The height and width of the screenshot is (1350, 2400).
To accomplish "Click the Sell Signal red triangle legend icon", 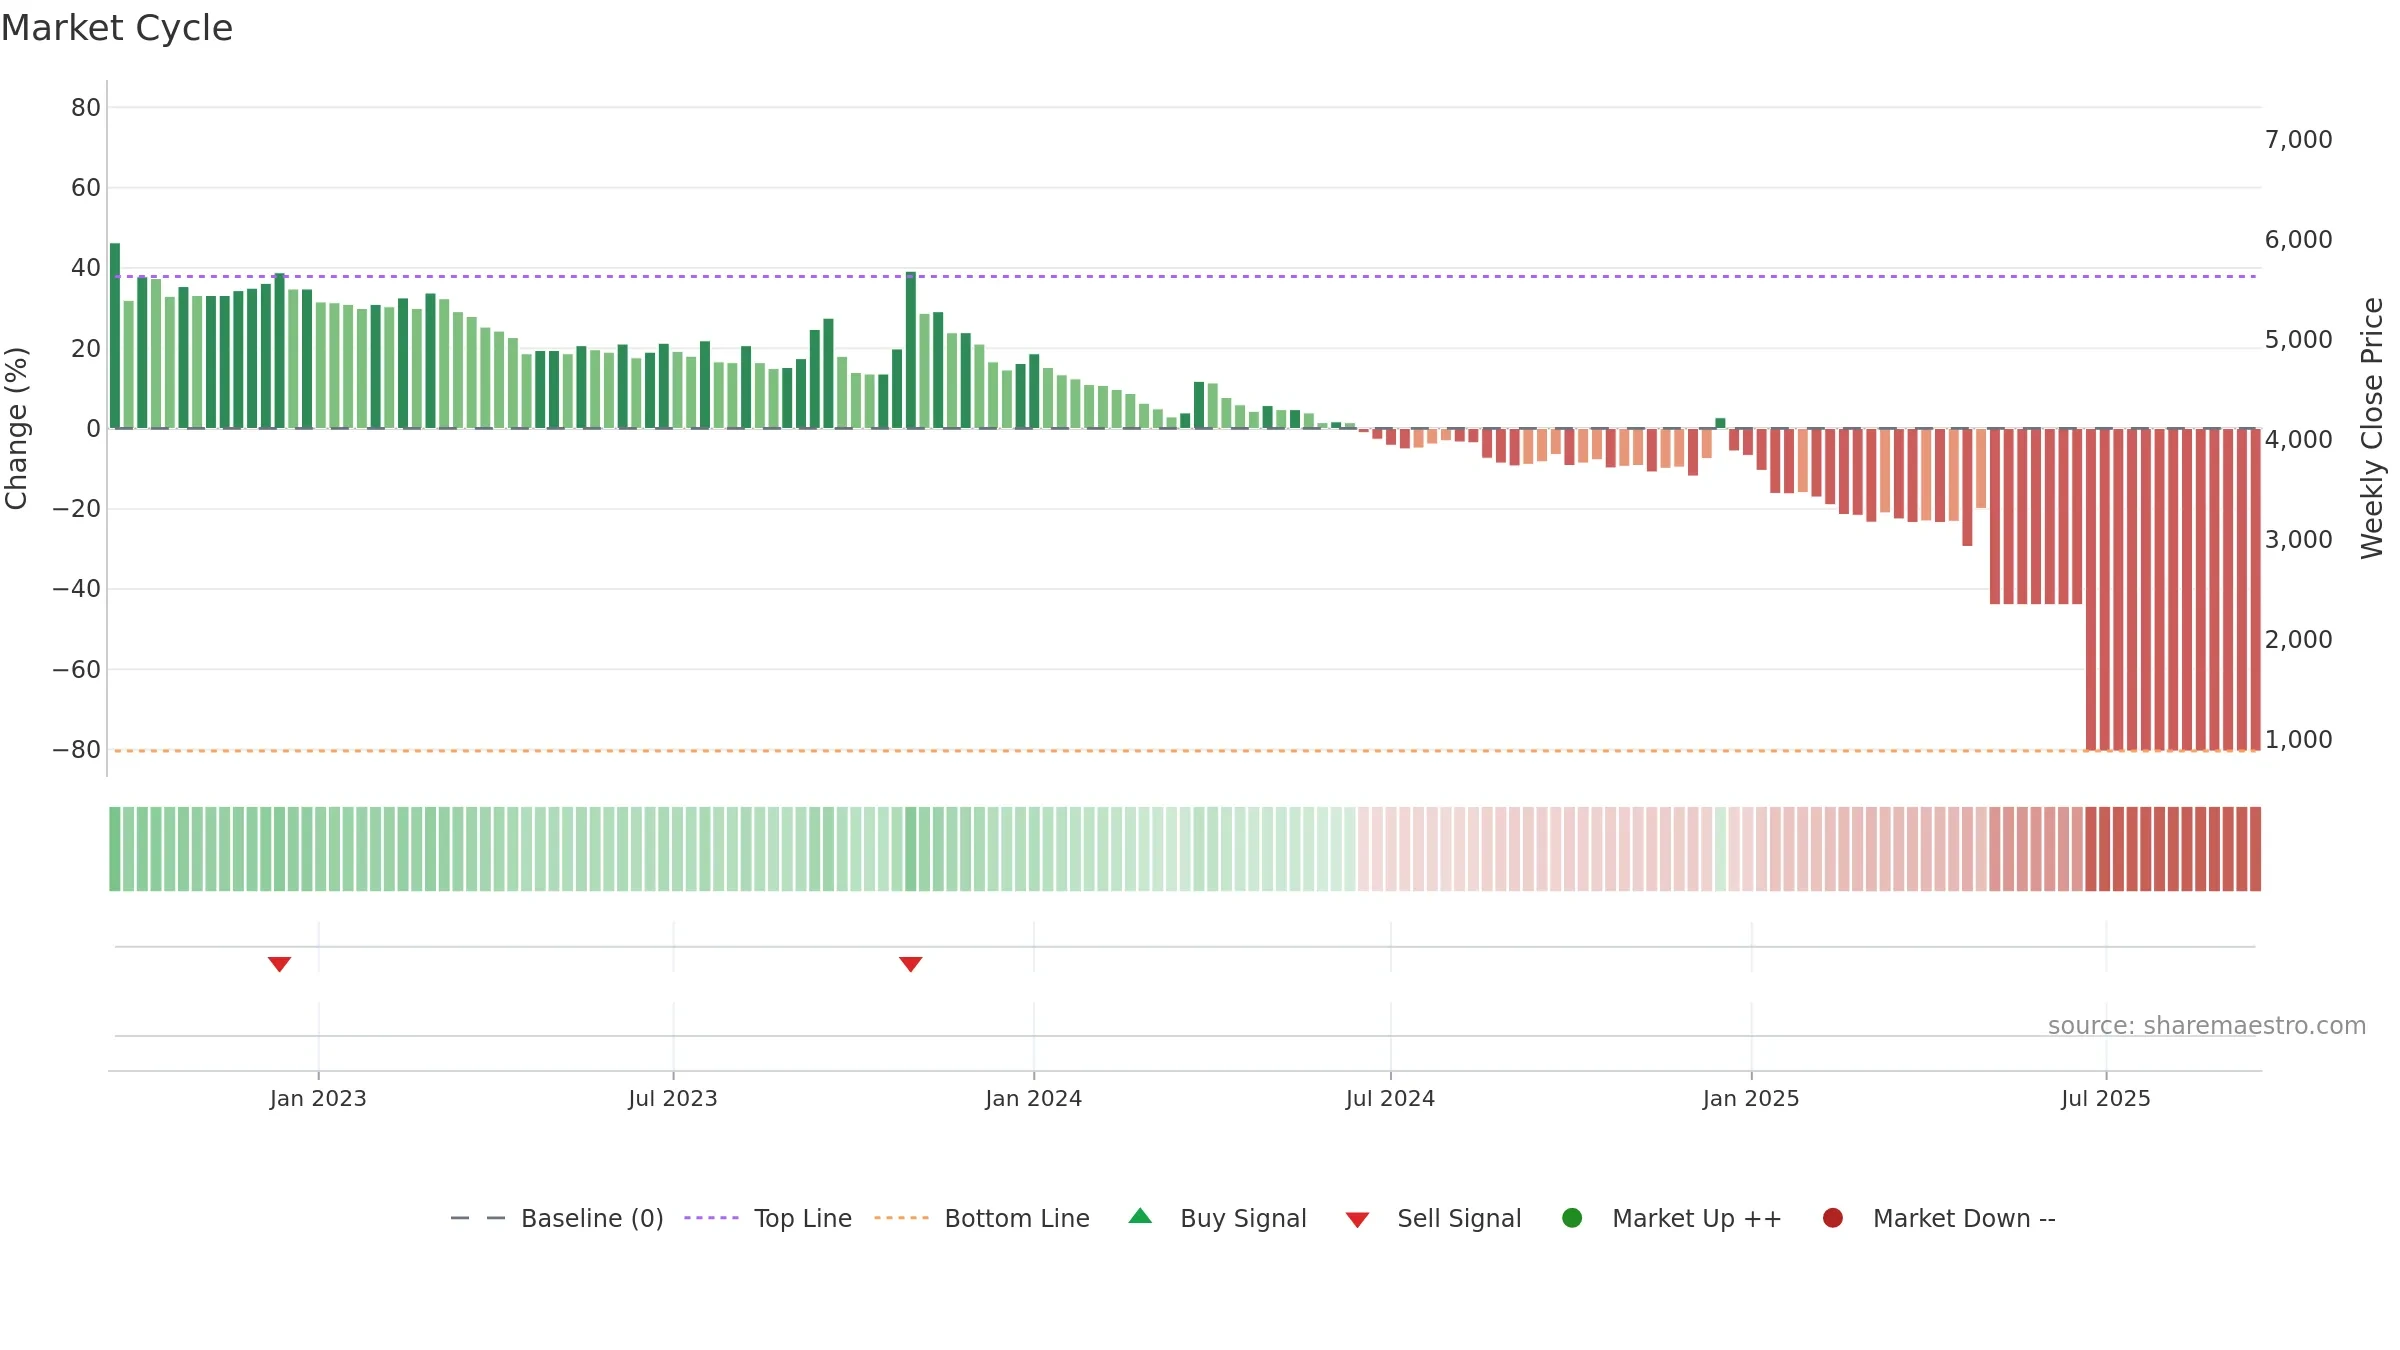I will (x=1357, y=1220).
